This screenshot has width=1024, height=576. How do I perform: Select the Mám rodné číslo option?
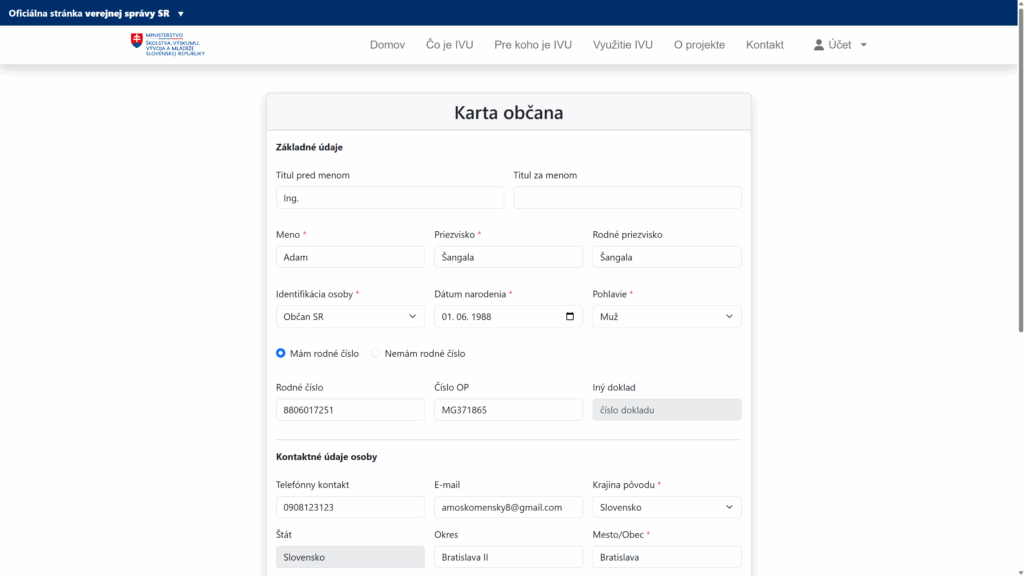[x=281, y=352]
